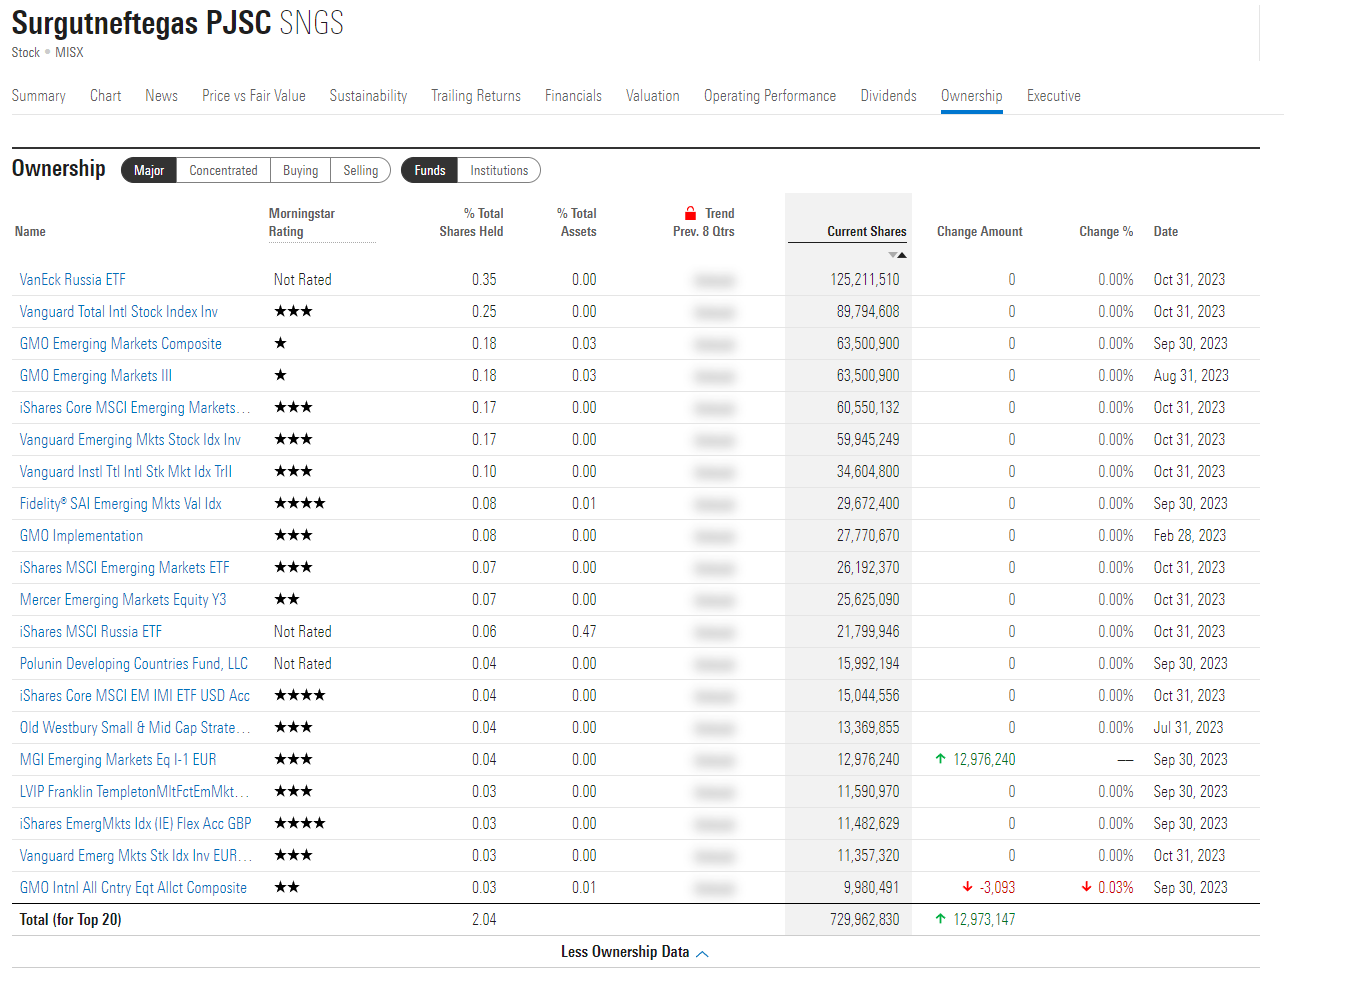This screenshot has width=1349, height=982.
Task: Select the Buying filter option
Action: point(300,170)
